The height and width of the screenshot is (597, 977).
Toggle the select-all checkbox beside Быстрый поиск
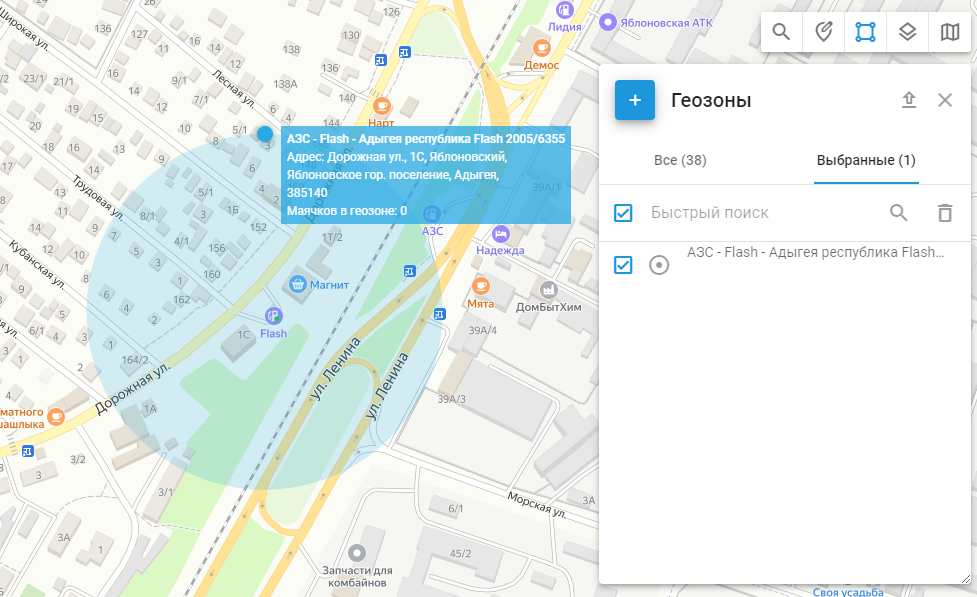pyautogui.click(x=623, y=213)
